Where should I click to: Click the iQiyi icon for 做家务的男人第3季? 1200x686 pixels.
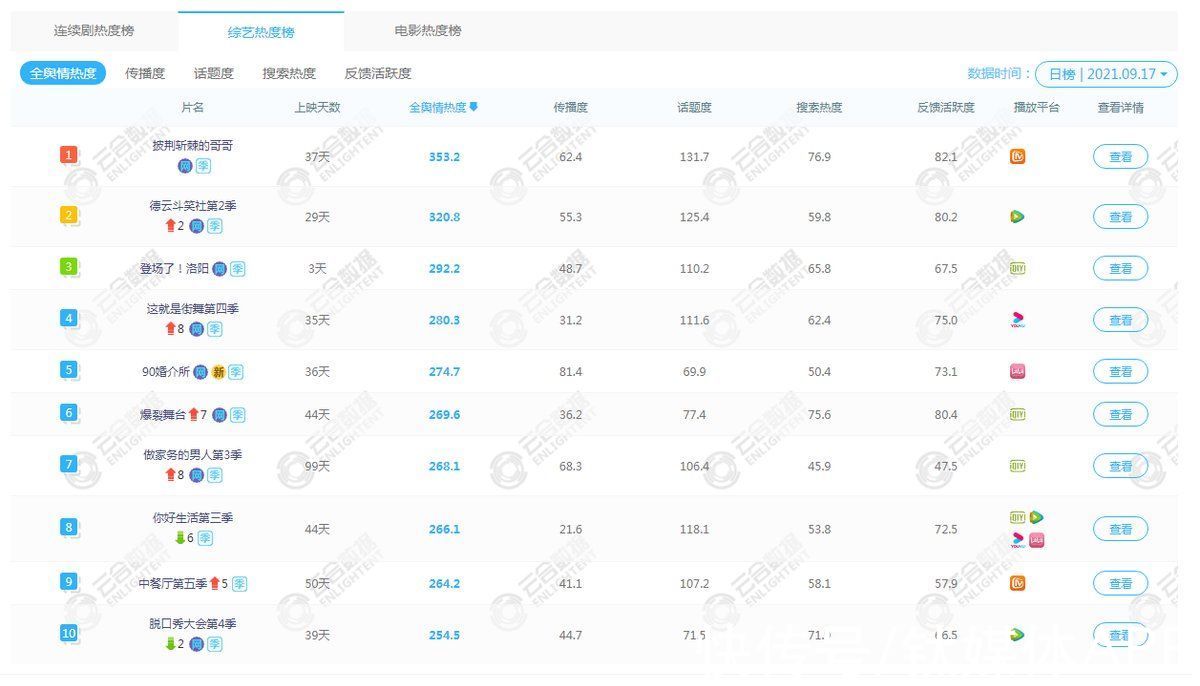[x=1017, y=466]
